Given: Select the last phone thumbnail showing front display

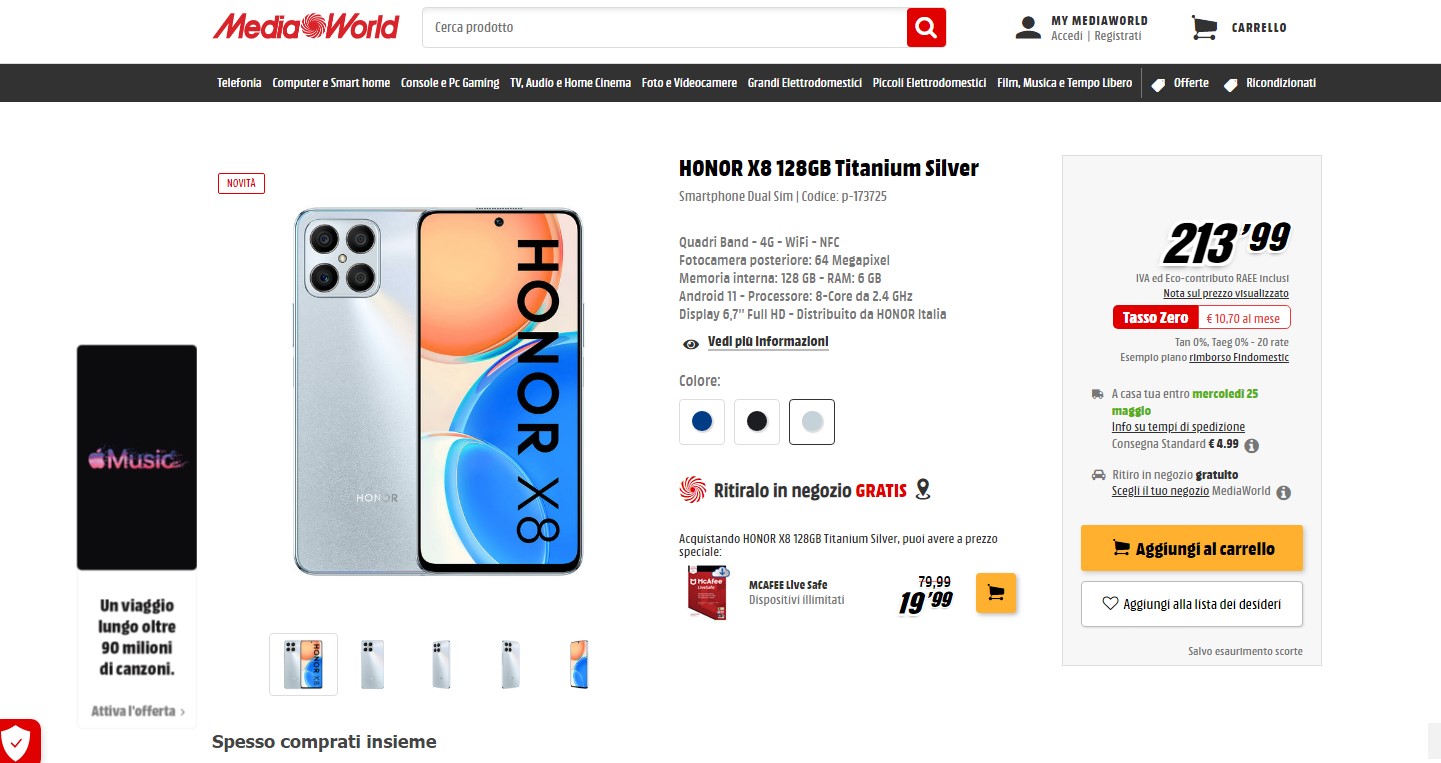Looking at the screenshot, I should [579, 664].
